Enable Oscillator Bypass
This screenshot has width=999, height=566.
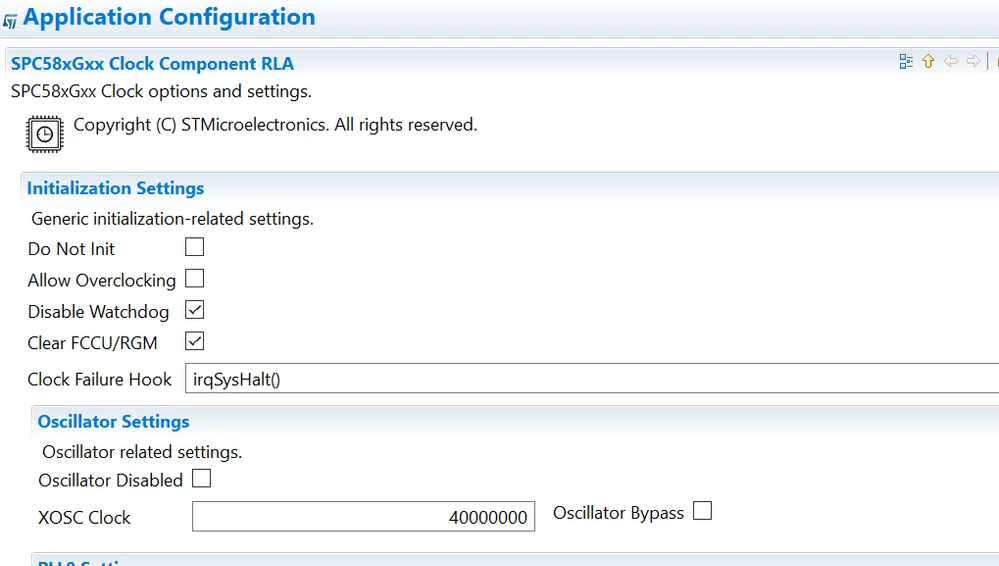(x=702, y=511)
